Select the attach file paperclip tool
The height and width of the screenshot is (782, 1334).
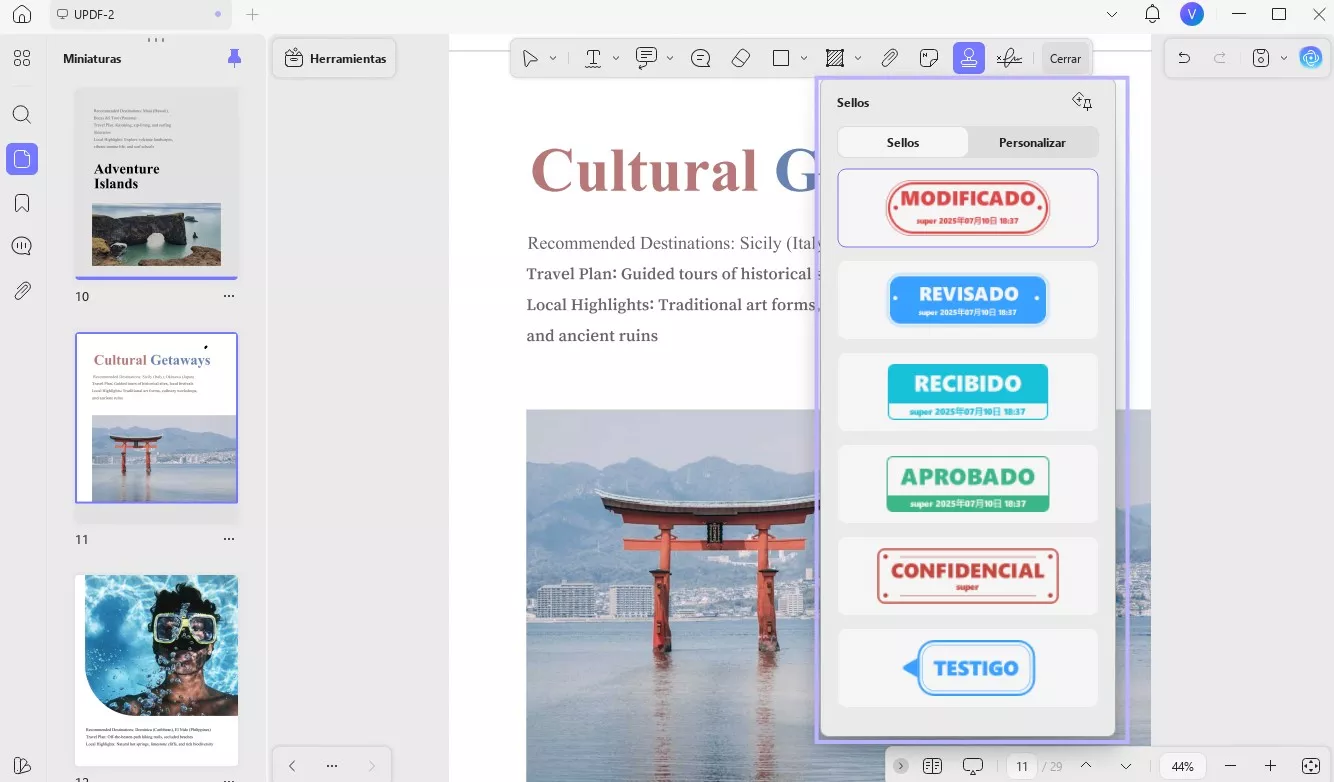(889, 59)
